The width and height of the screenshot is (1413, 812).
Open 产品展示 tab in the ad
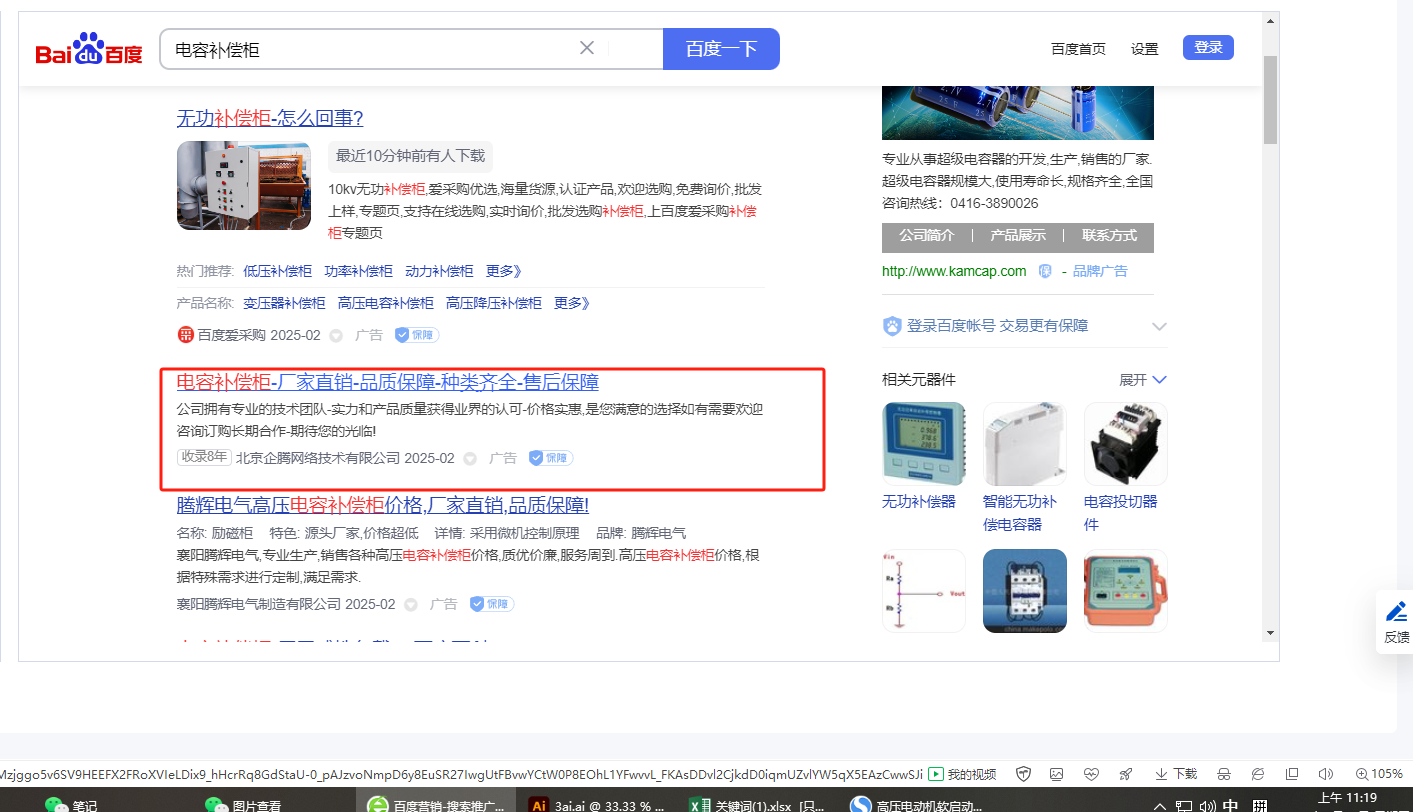(1018, 236)
